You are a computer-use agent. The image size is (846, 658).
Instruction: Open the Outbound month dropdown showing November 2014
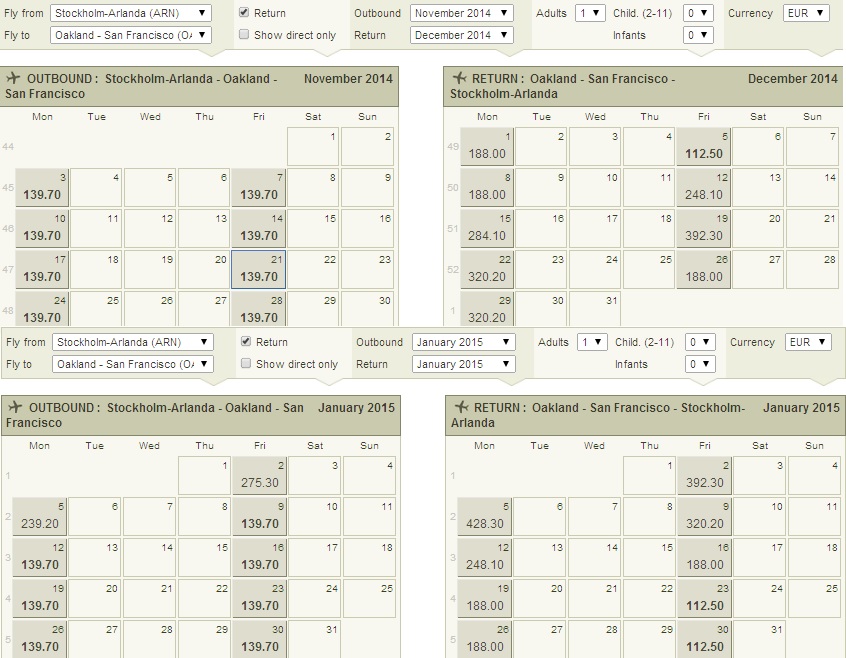(461, 13)
